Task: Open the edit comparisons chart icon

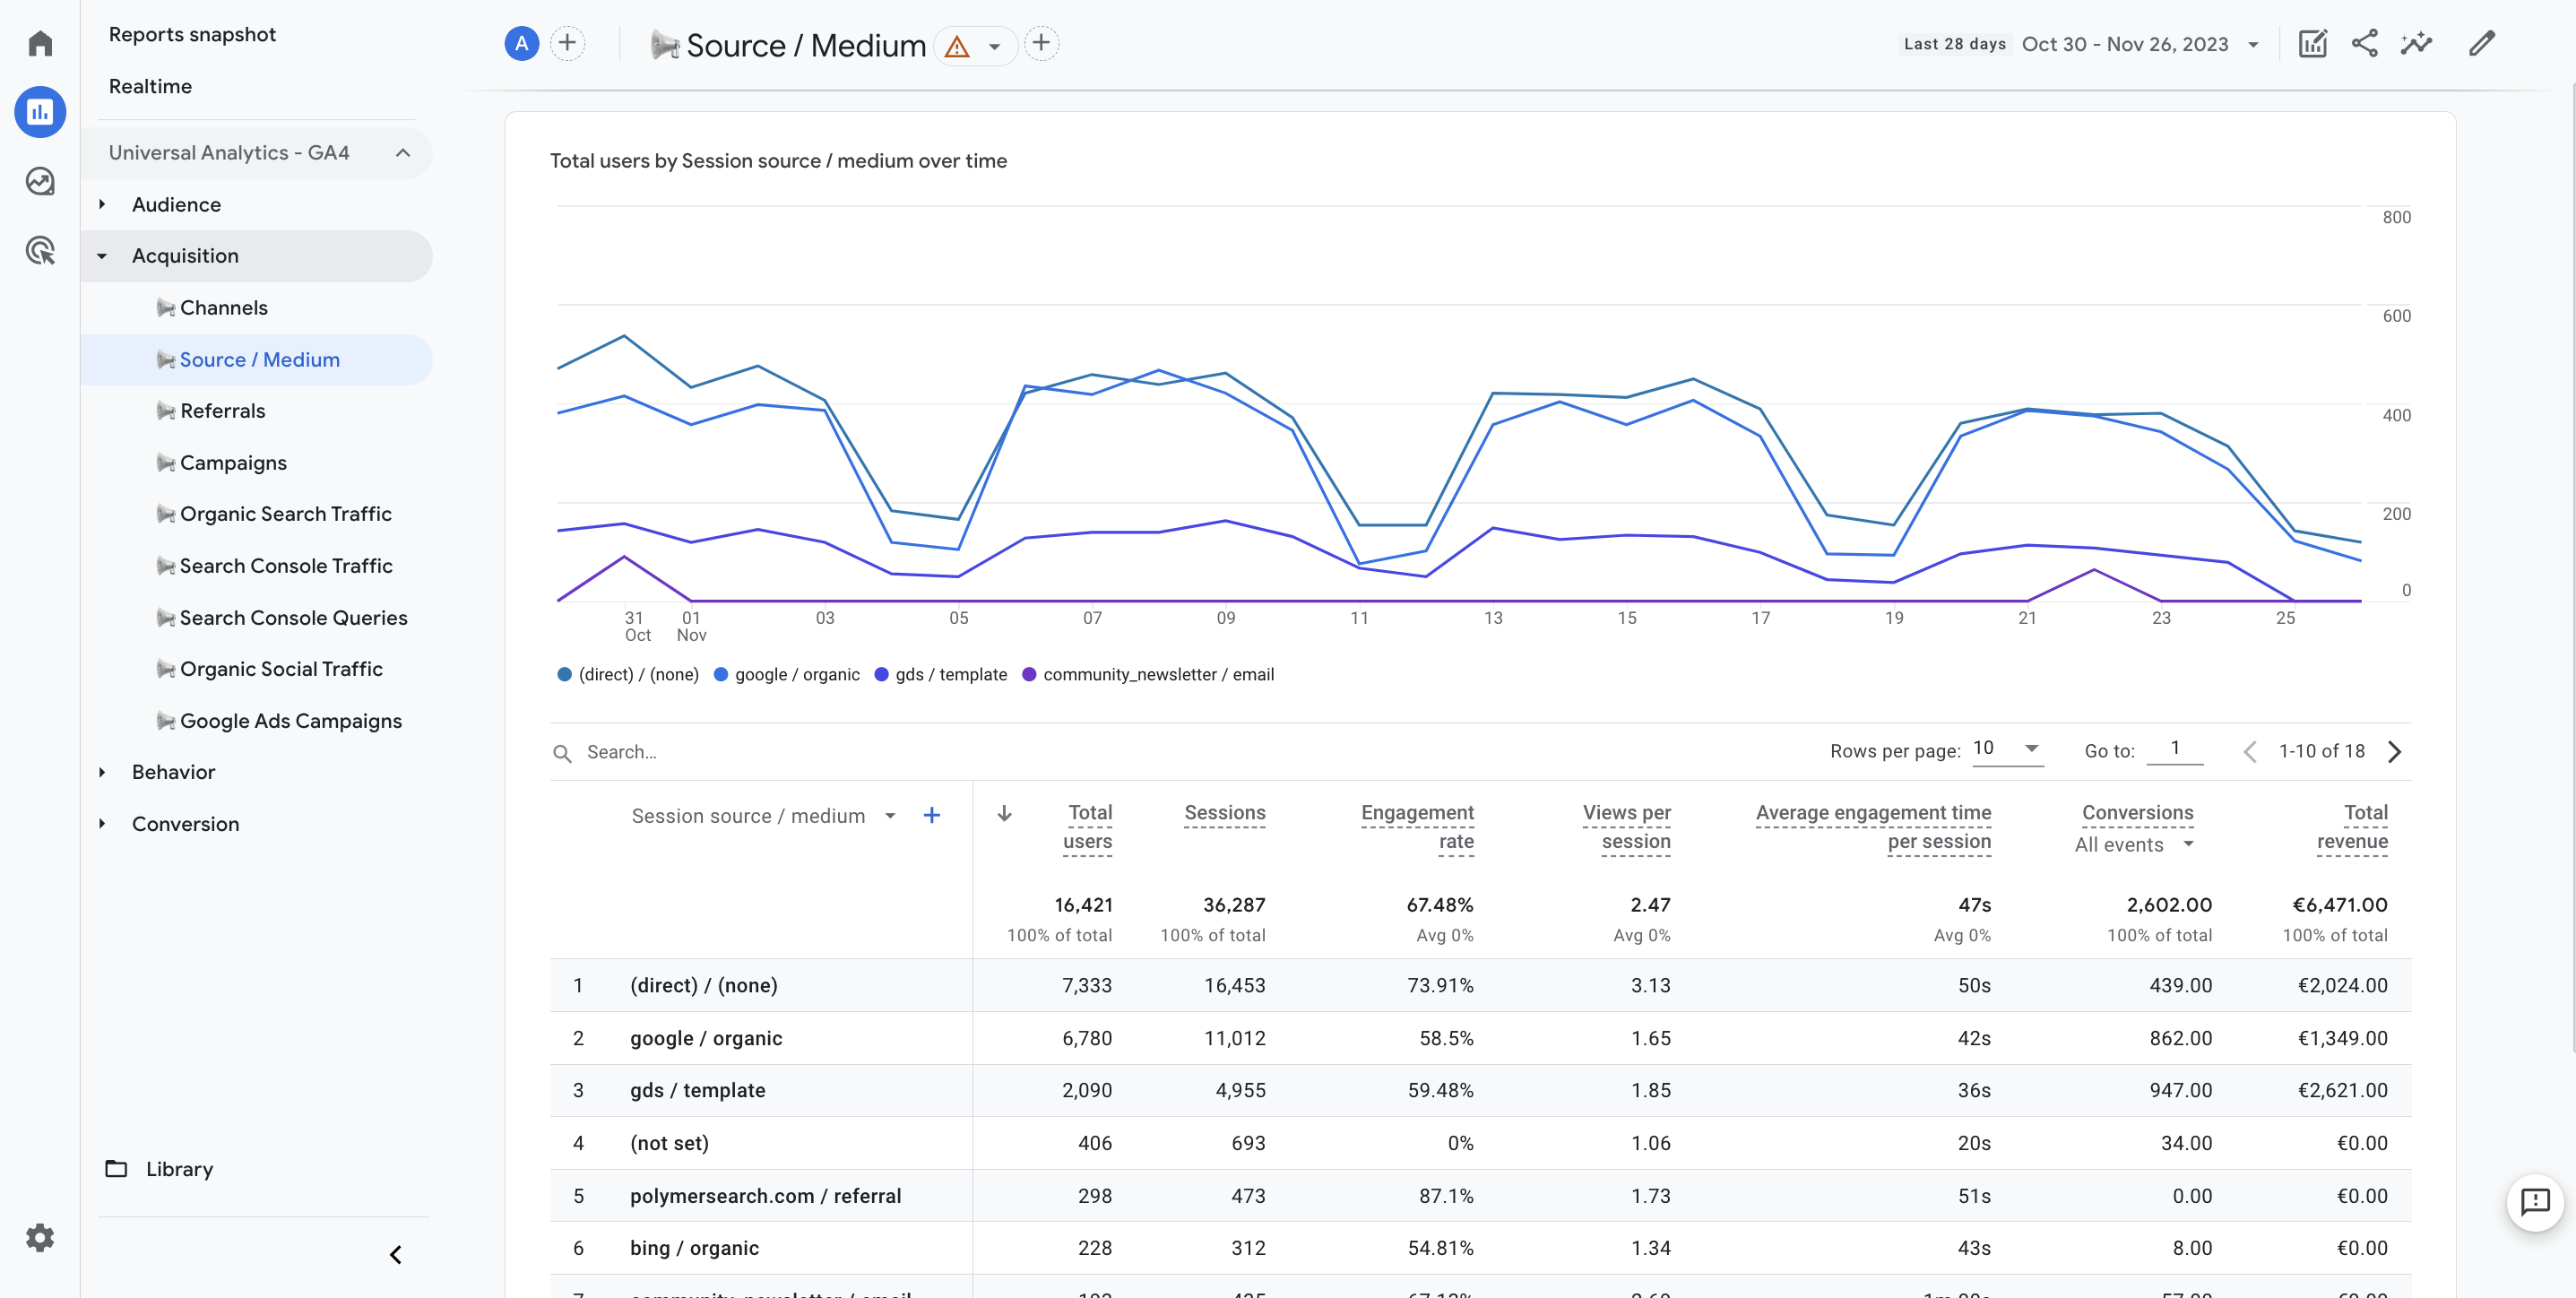Action: 2313,43
